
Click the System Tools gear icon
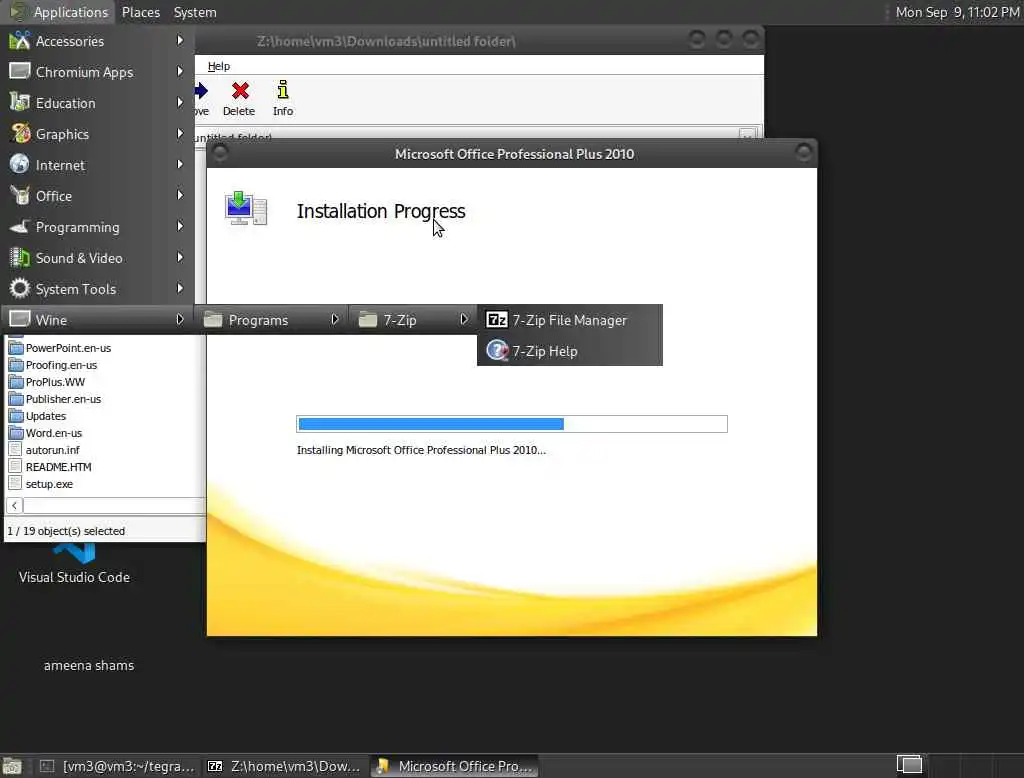[x=20, y=289]
